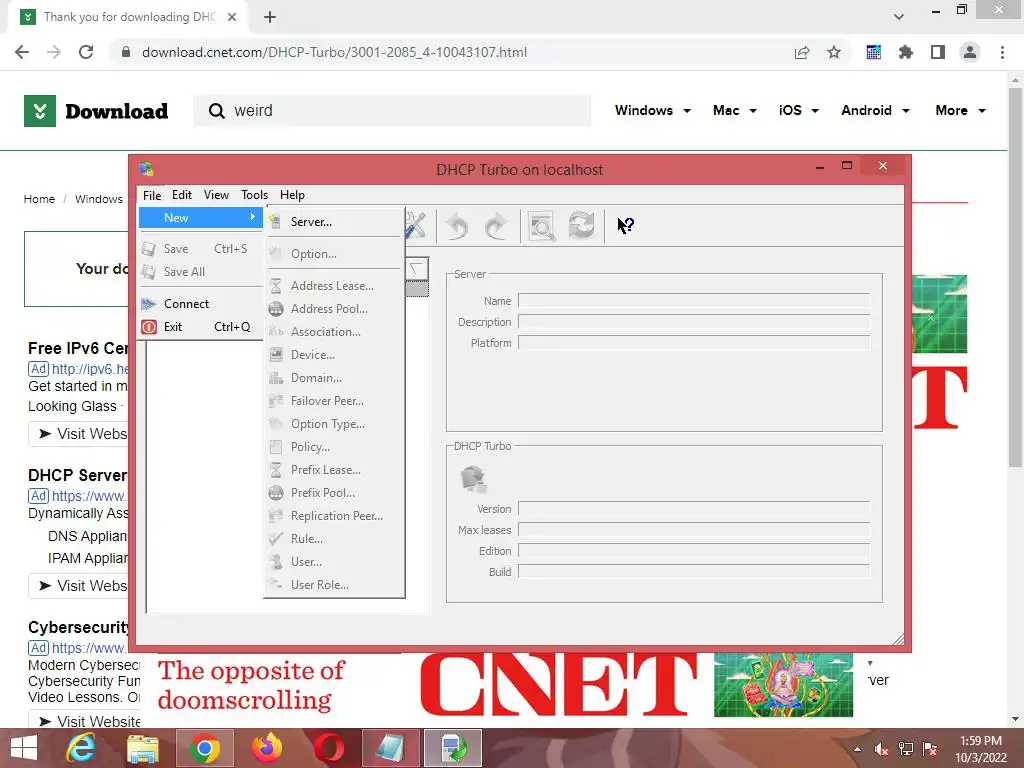
Task: Select Option Type... menu entry
Action: click(334, 424)
